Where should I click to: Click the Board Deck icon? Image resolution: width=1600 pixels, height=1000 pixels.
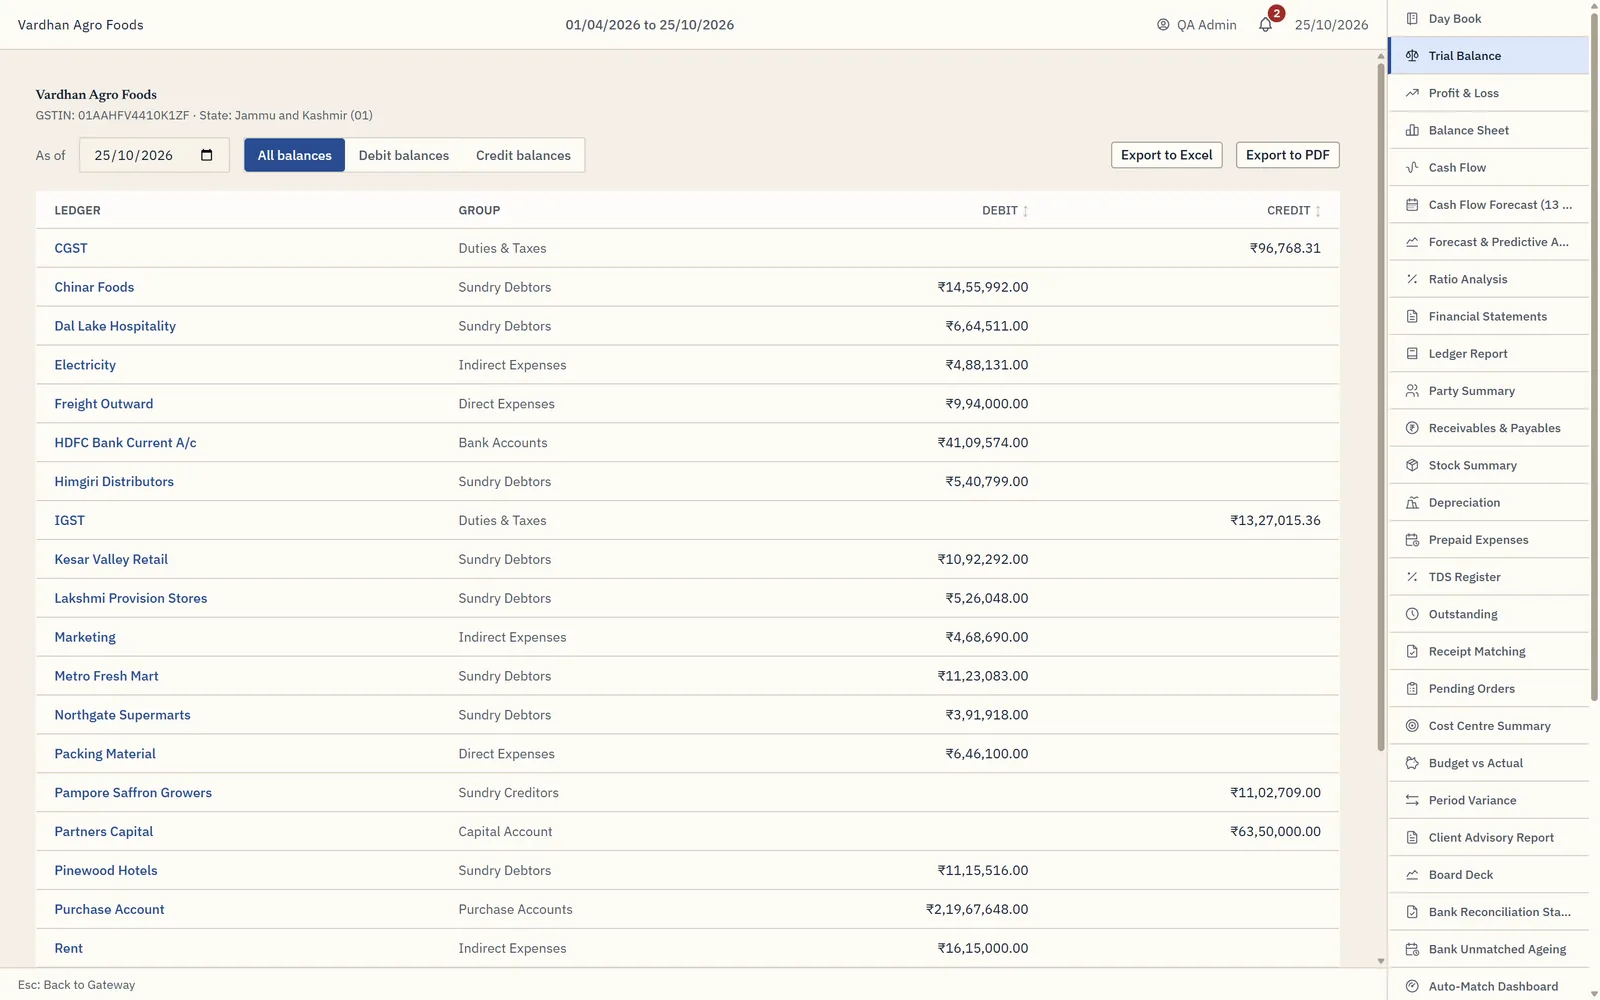click(1412, 875)
